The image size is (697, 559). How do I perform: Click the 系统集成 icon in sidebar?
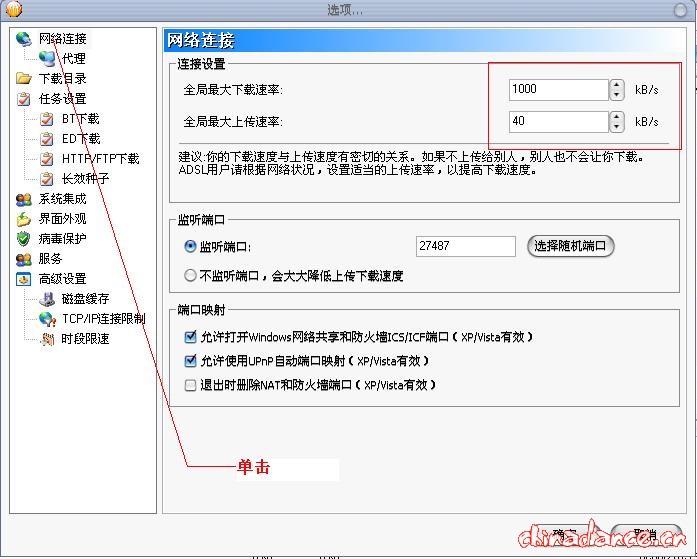tap(23, 199)
